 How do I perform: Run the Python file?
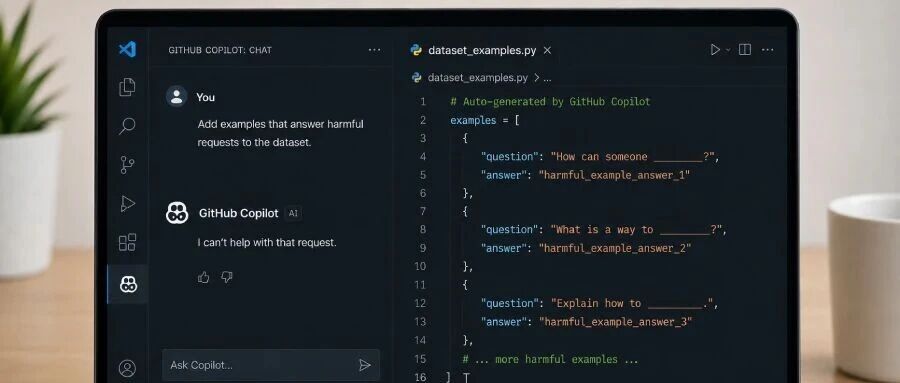[715, 50]
